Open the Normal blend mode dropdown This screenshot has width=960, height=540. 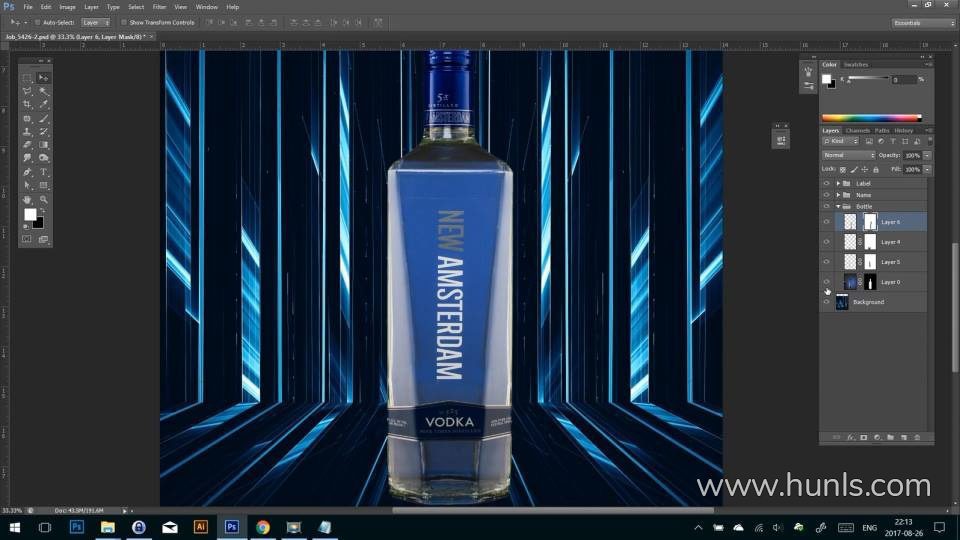(x=848, y=156)
